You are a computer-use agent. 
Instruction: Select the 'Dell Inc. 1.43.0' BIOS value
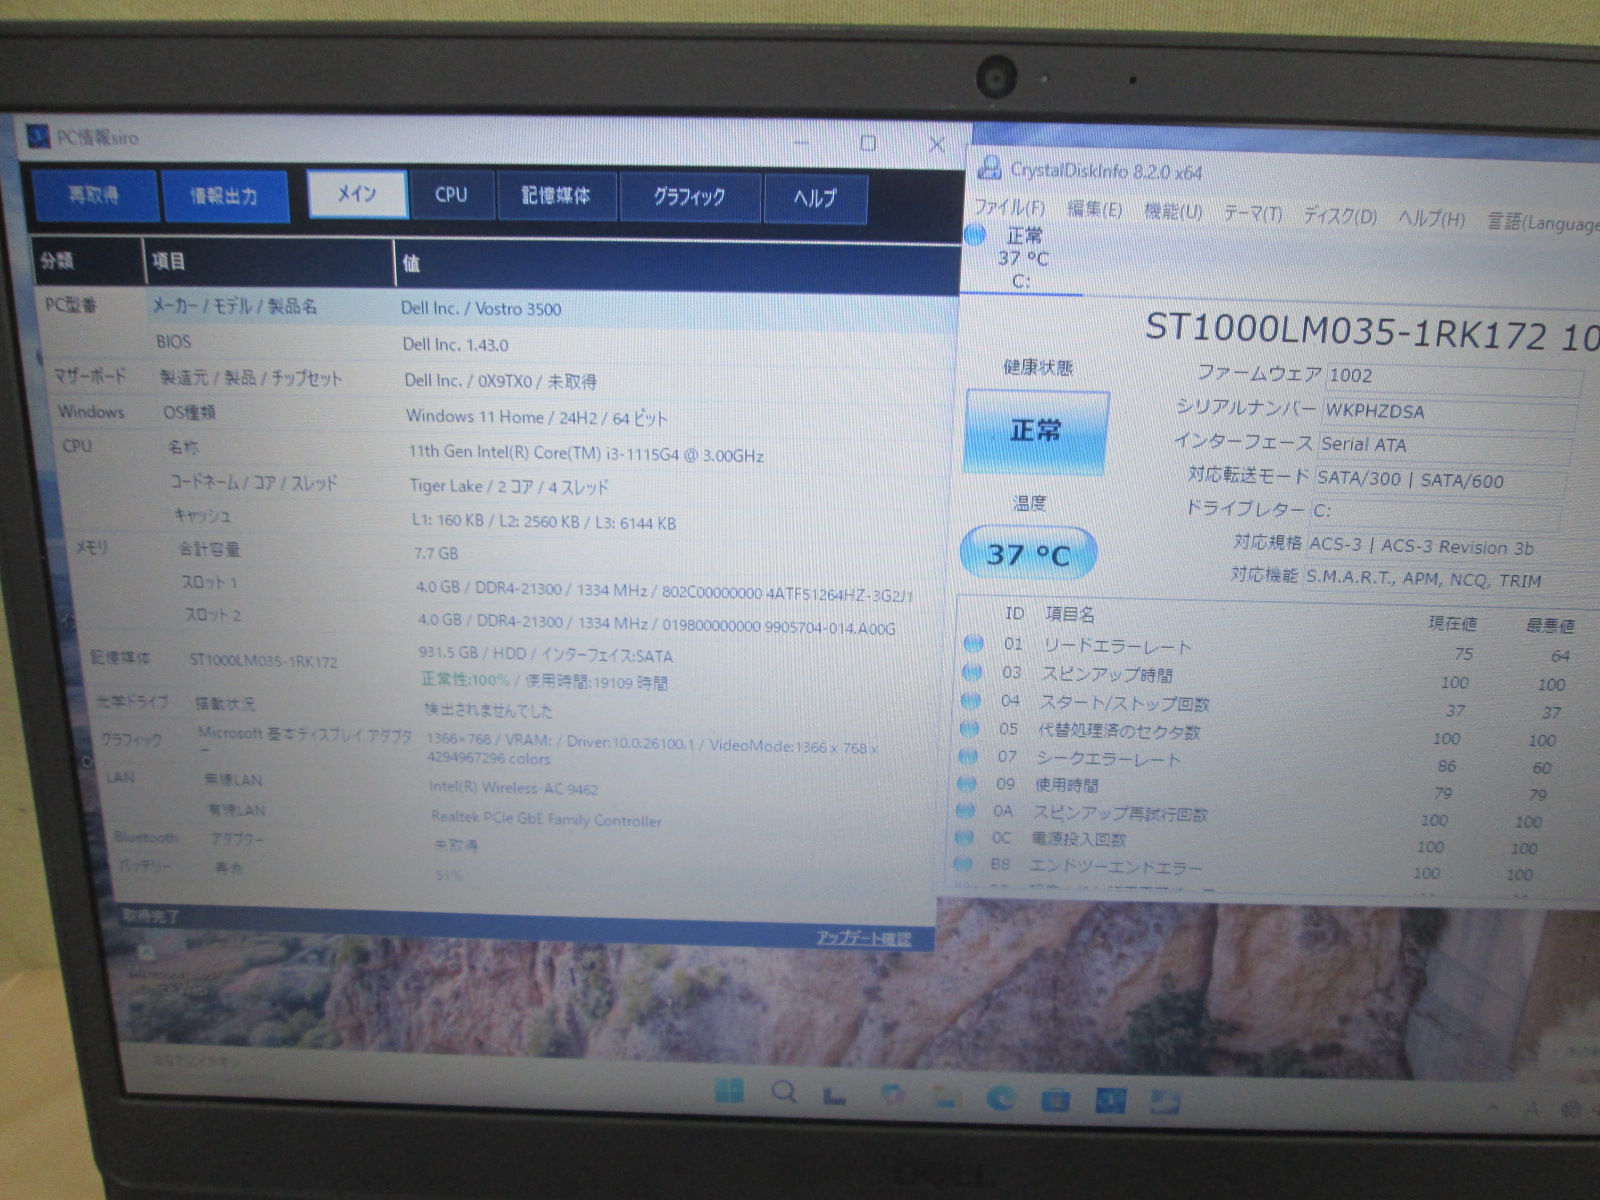pos(456,345)
